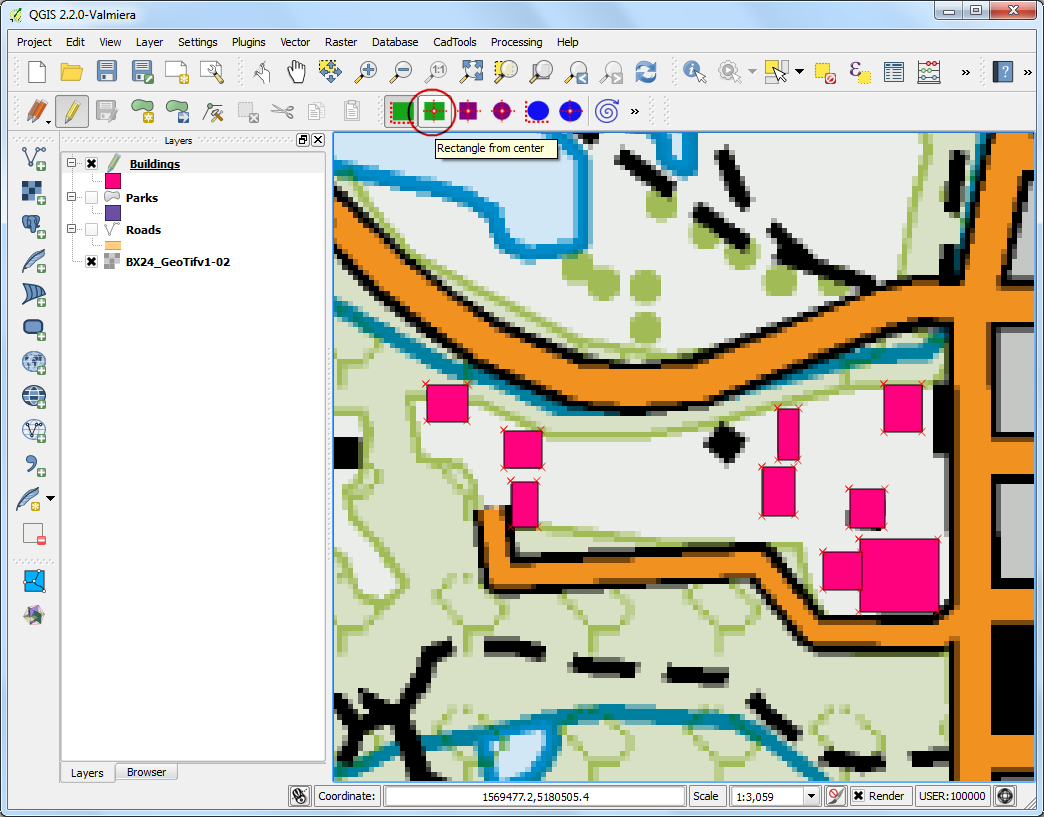Toggle the Render checkbox in status bar
Viewport: 1044px width, 817px height.
click(x=859, y=796)
